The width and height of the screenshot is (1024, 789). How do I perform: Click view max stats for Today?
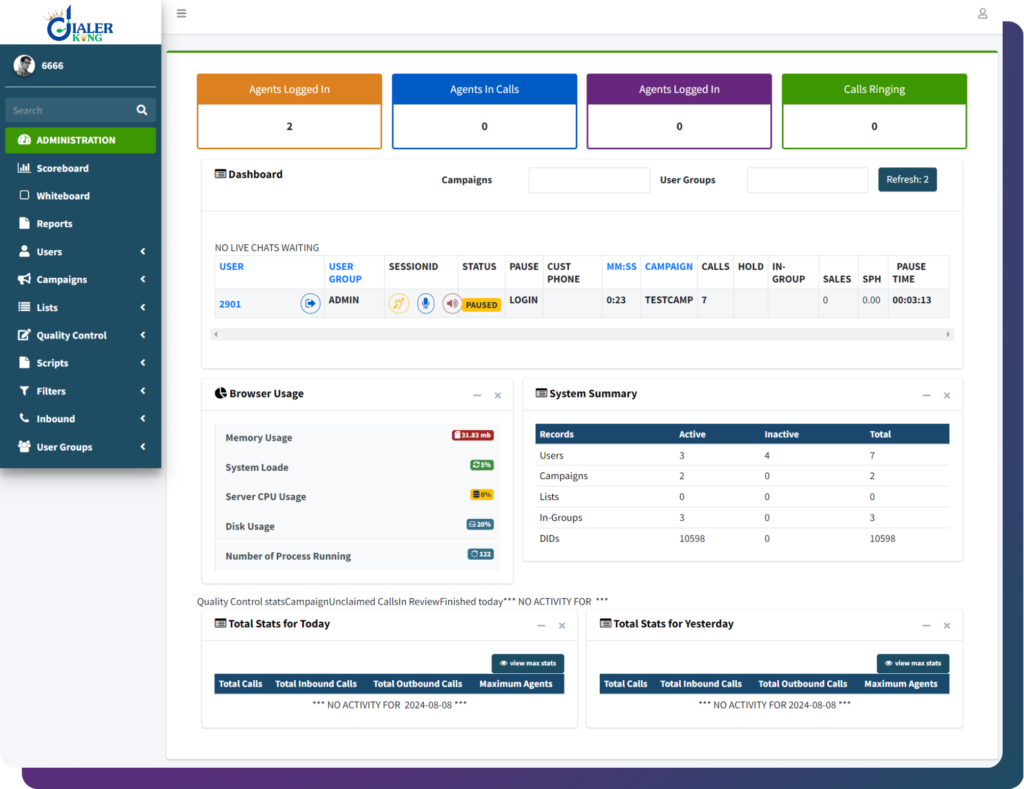[528, 663]
